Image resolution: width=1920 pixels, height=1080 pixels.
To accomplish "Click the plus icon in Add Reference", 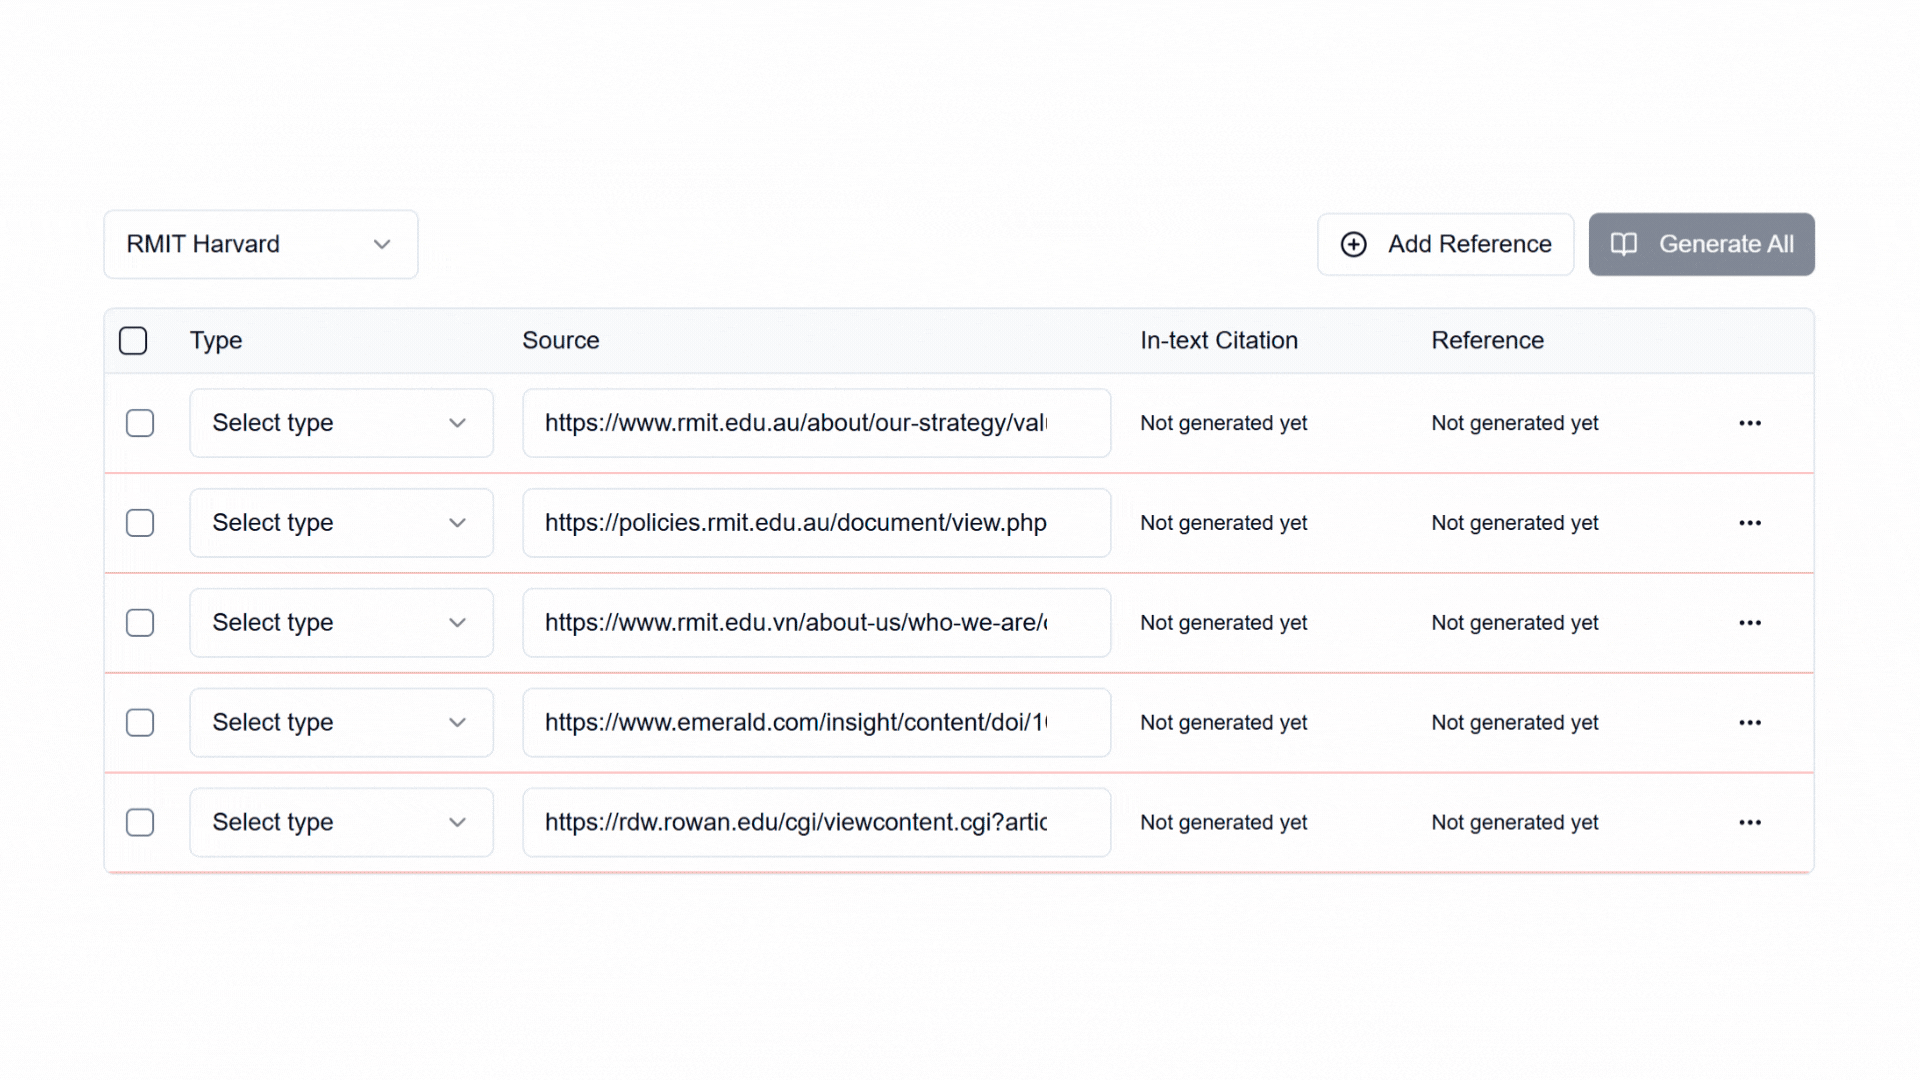I will click(x=1353, y=244).
